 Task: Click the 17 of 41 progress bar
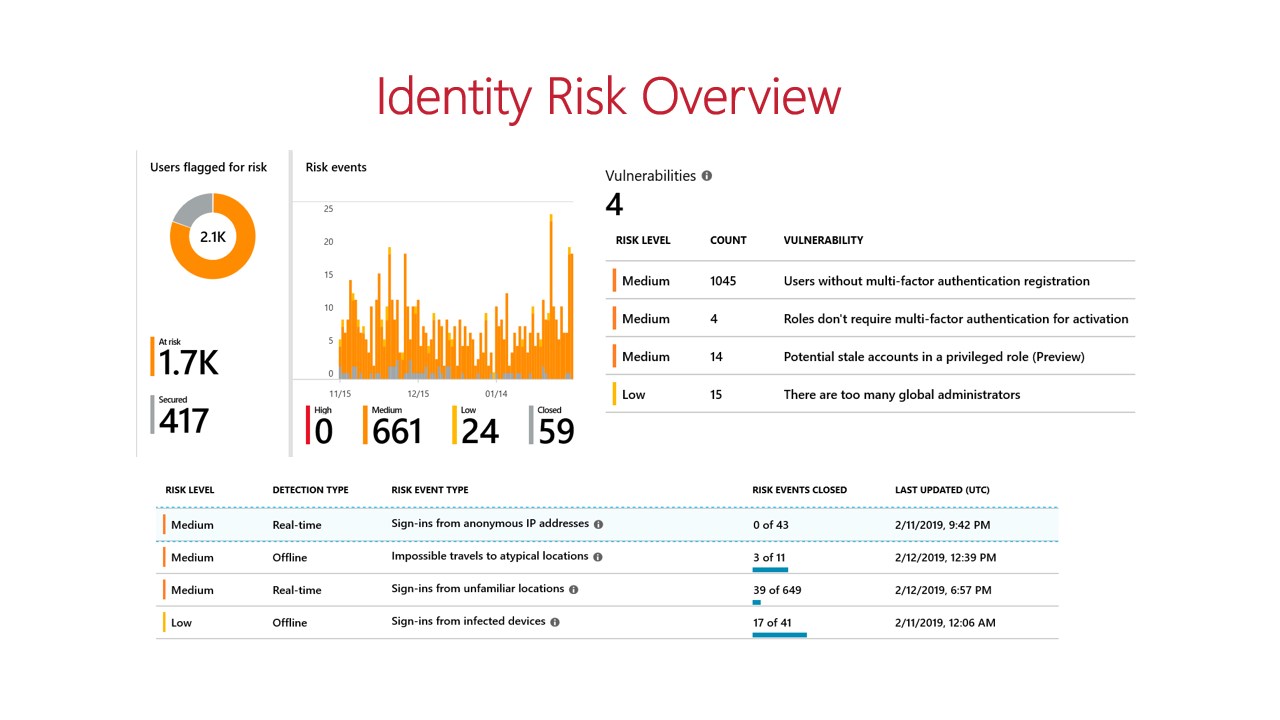pyautogui.click(x=779, y=635)
